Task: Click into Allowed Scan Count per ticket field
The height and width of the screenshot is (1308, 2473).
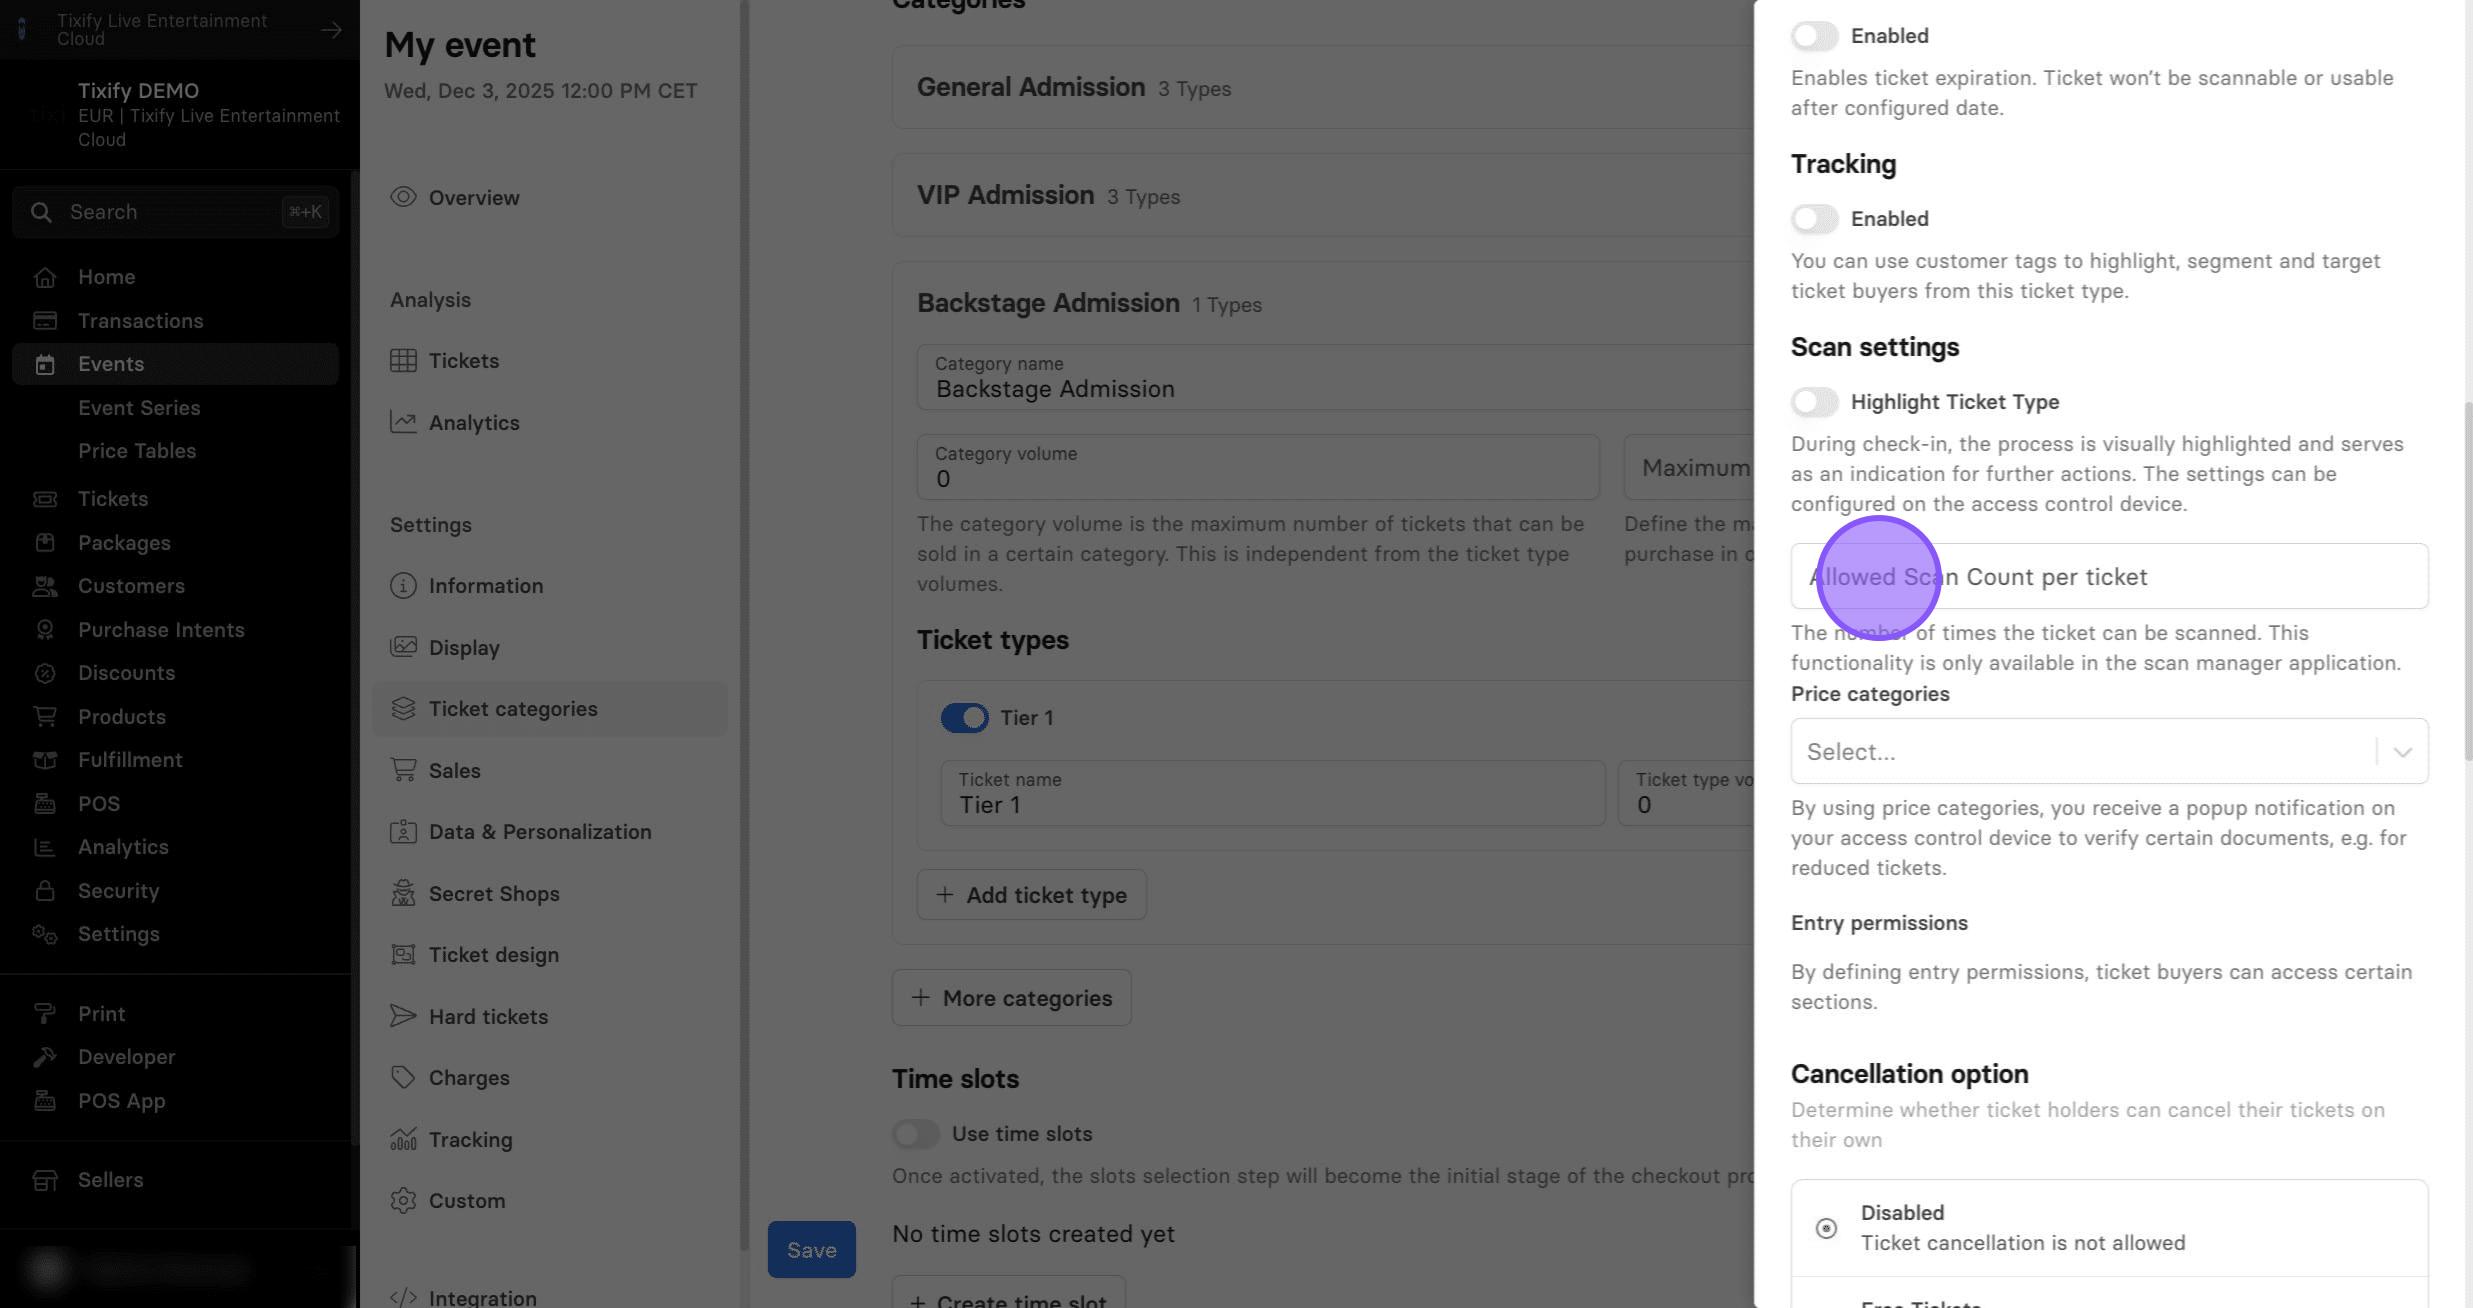Action: pyautogui.click(x=2109, y=576)
